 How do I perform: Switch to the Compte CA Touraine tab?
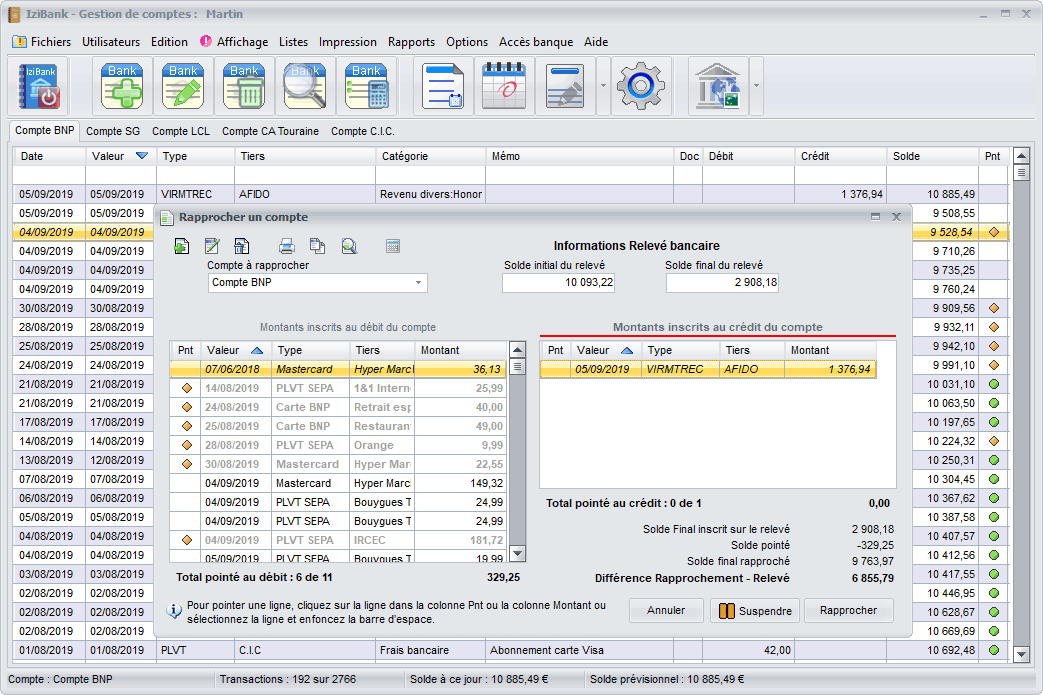(270, 131)
